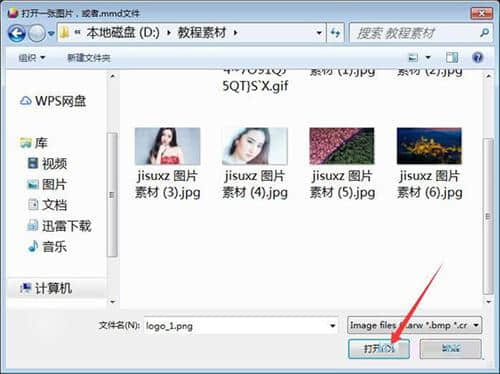Select 音乐 in the sidebar
The image size is (500, 374).
(47, 247)
